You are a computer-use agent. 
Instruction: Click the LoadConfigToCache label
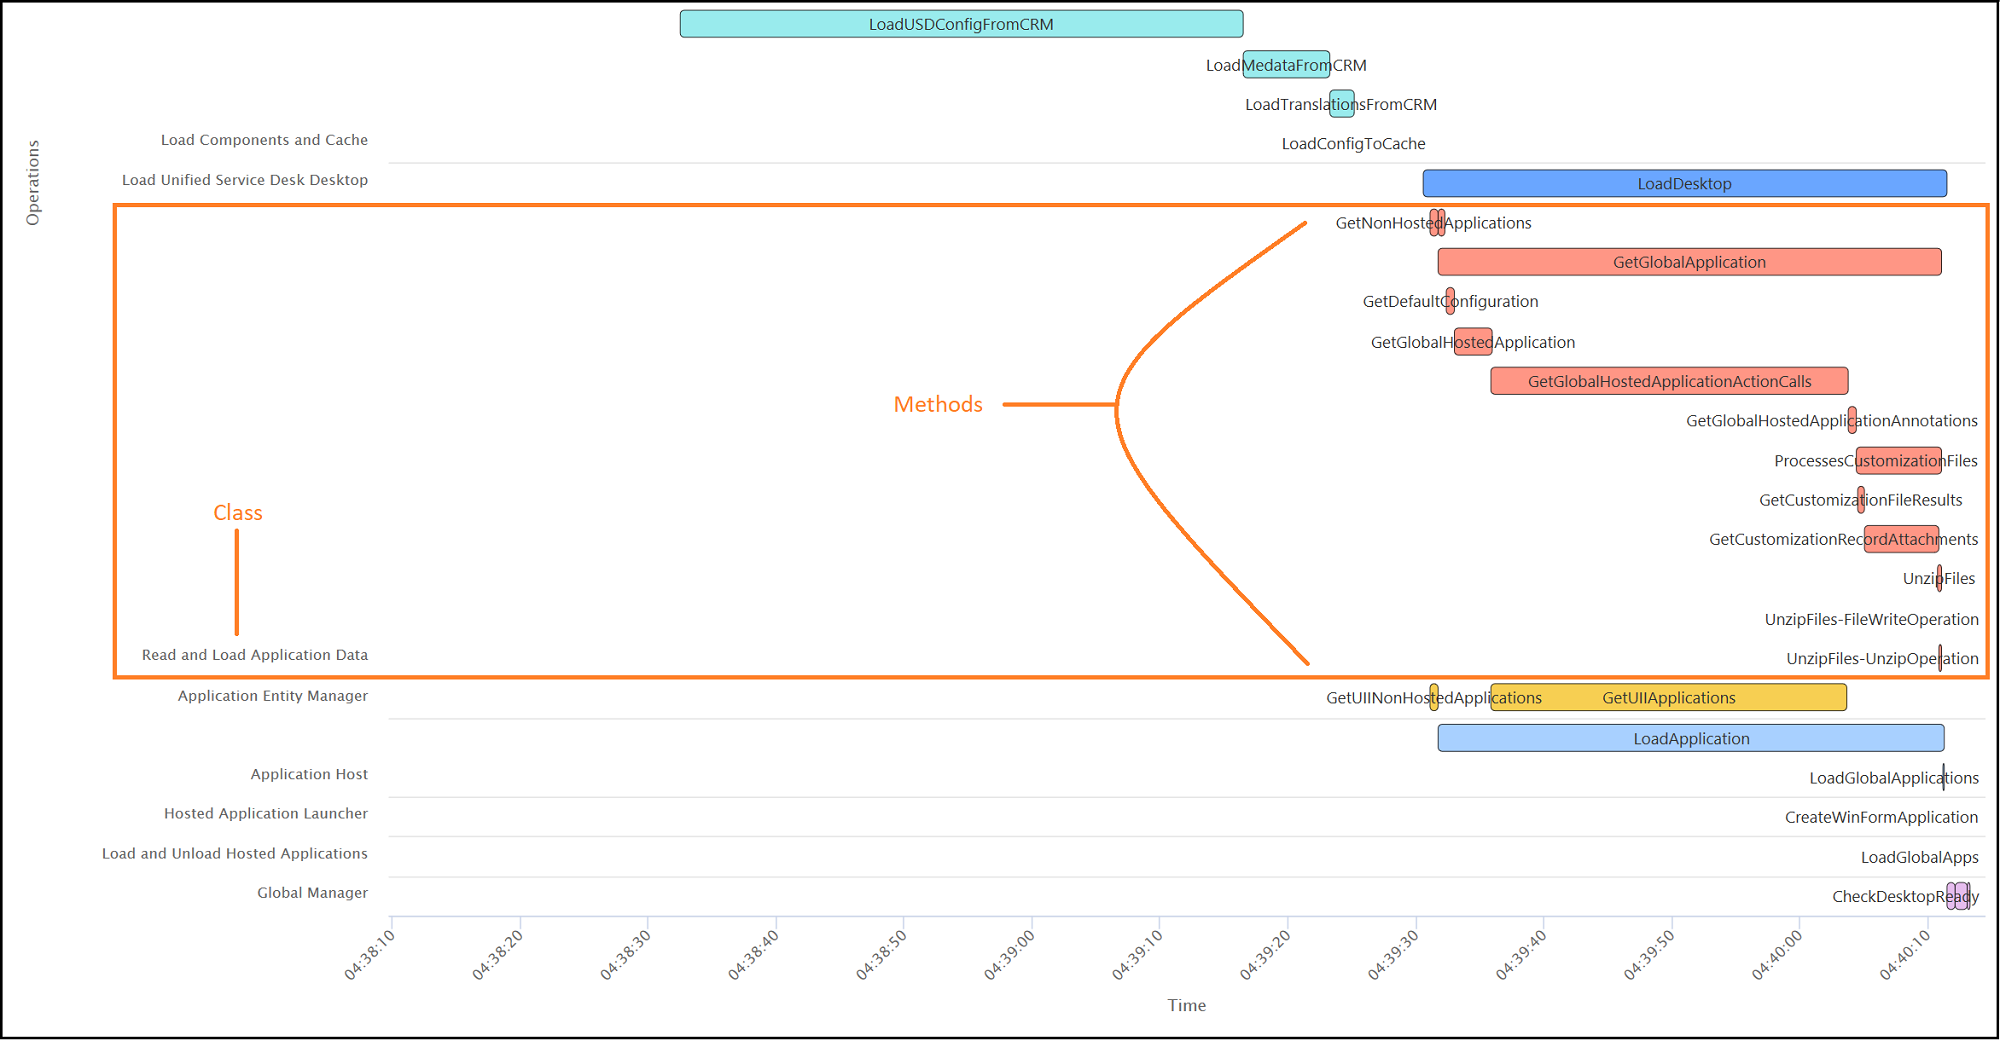point(1353,144)
